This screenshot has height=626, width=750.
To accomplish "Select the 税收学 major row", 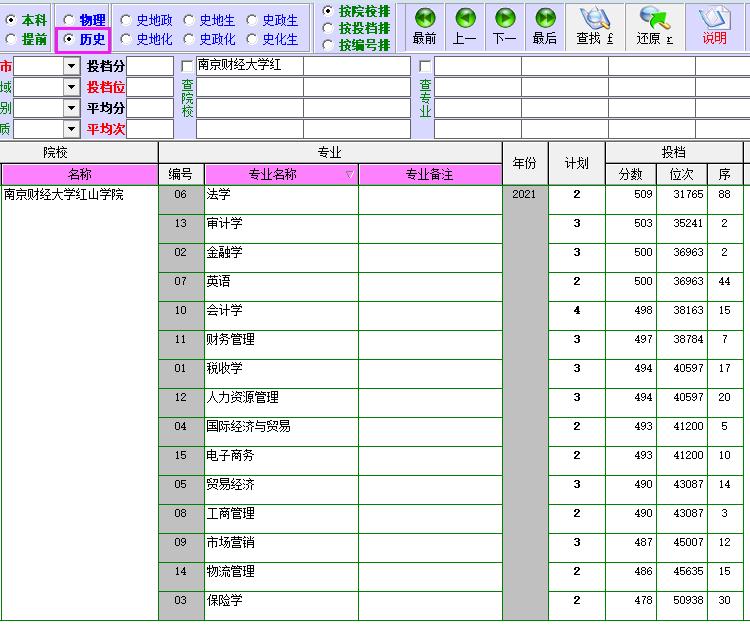I will [x=281, y=374].
